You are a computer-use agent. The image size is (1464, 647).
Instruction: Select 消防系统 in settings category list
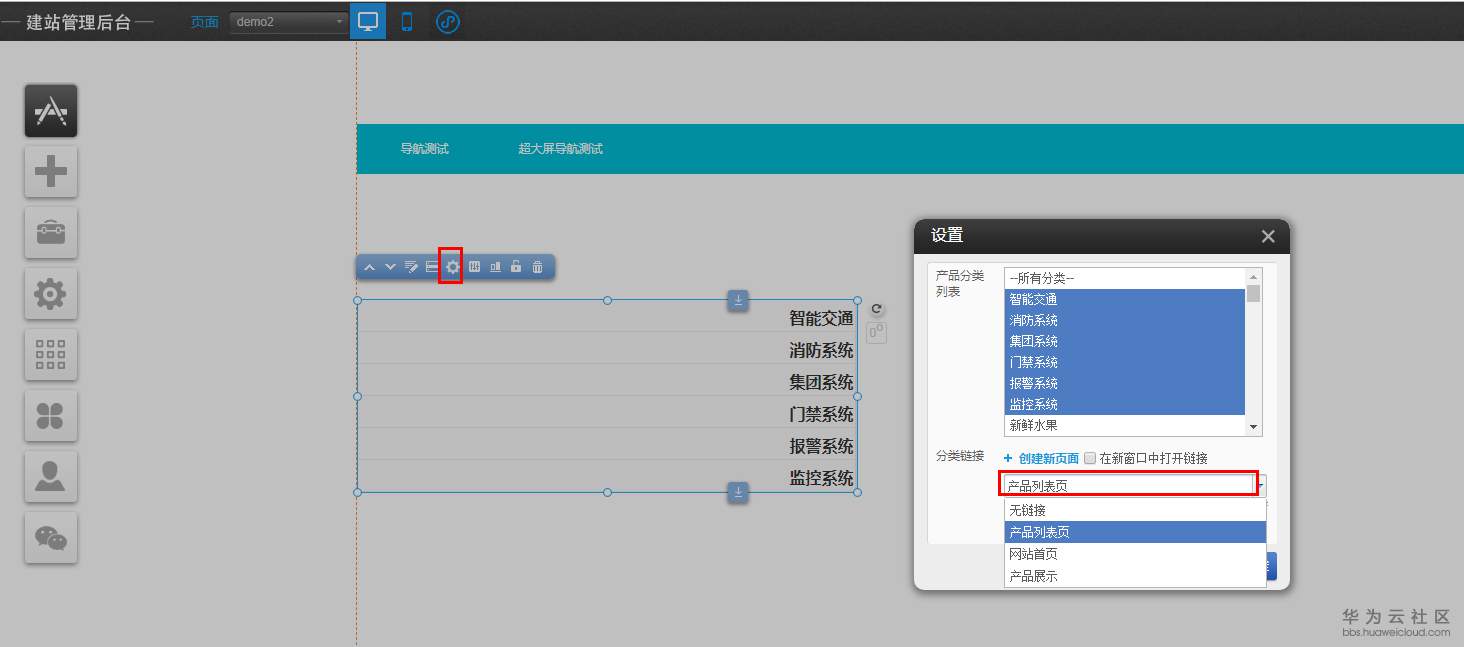click(x=1125, y=320)
